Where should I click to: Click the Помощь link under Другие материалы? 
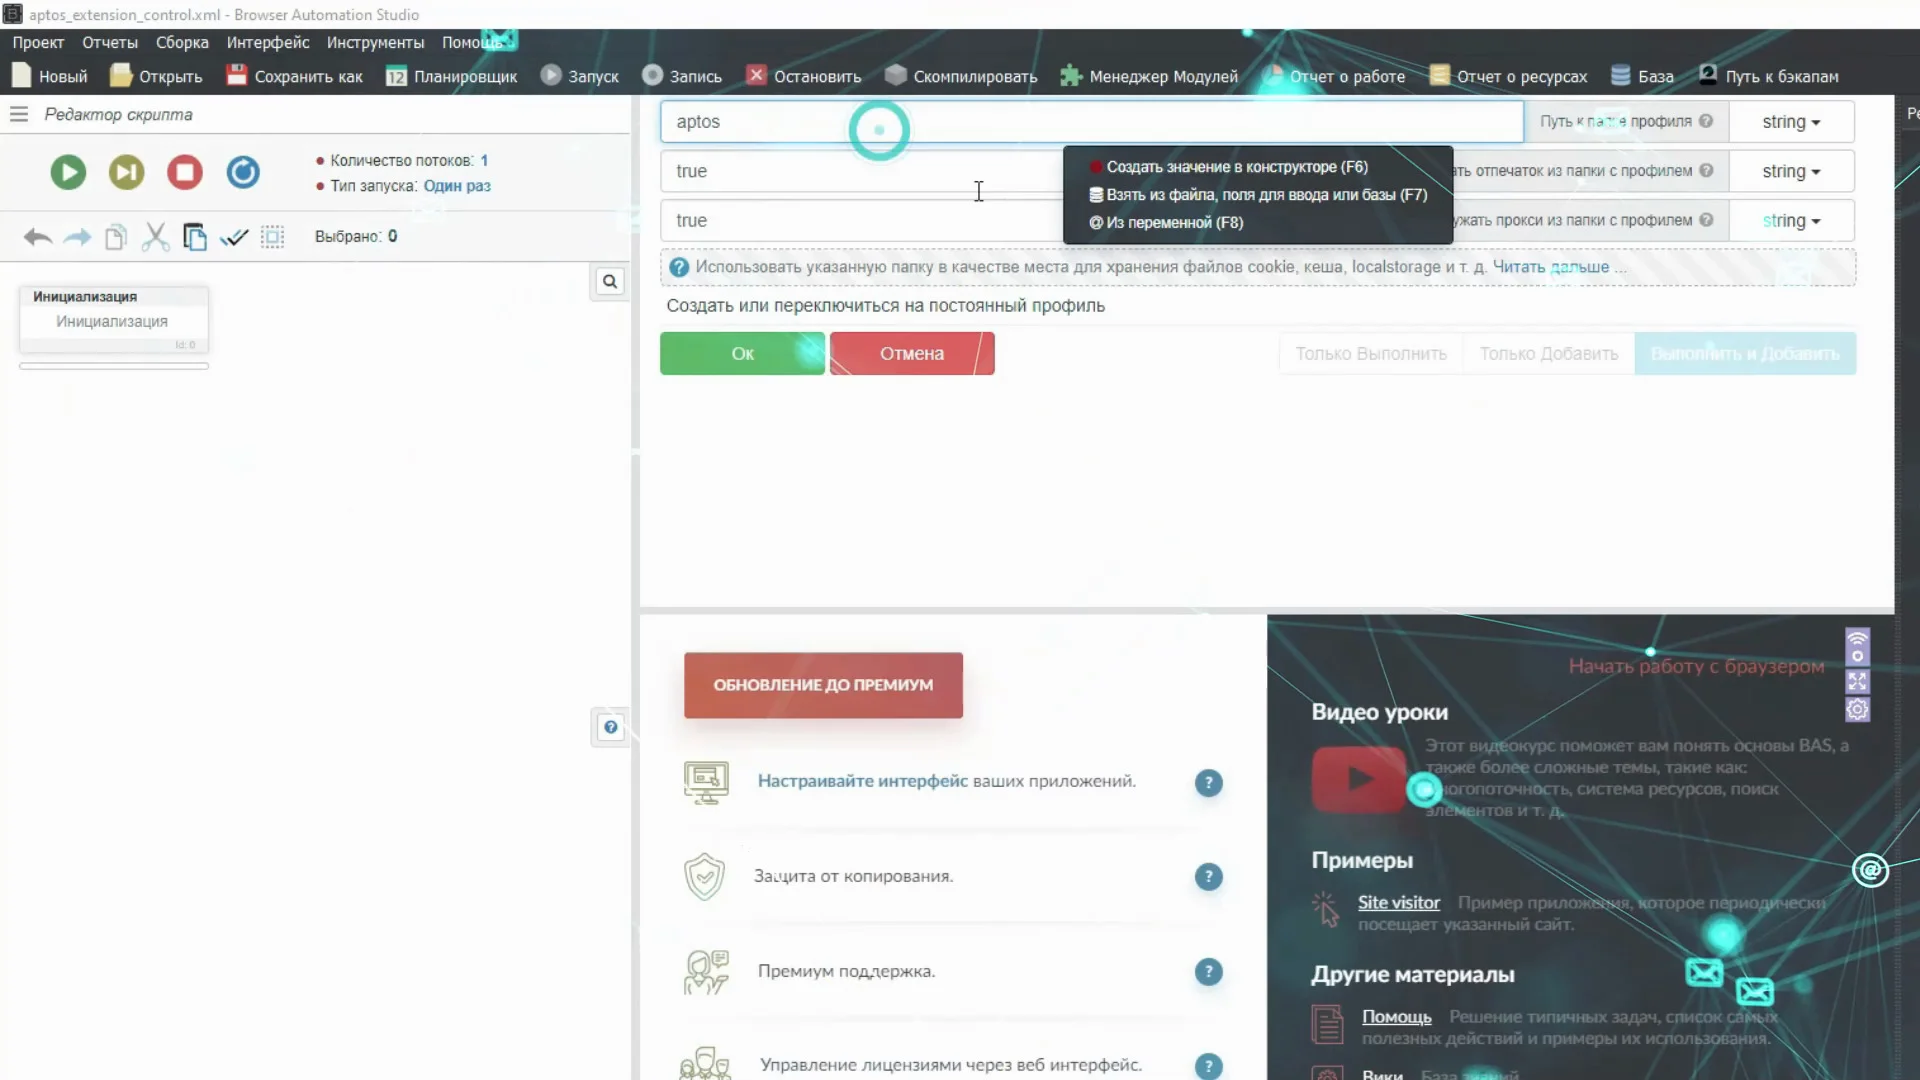[x=1396, y=1017]
